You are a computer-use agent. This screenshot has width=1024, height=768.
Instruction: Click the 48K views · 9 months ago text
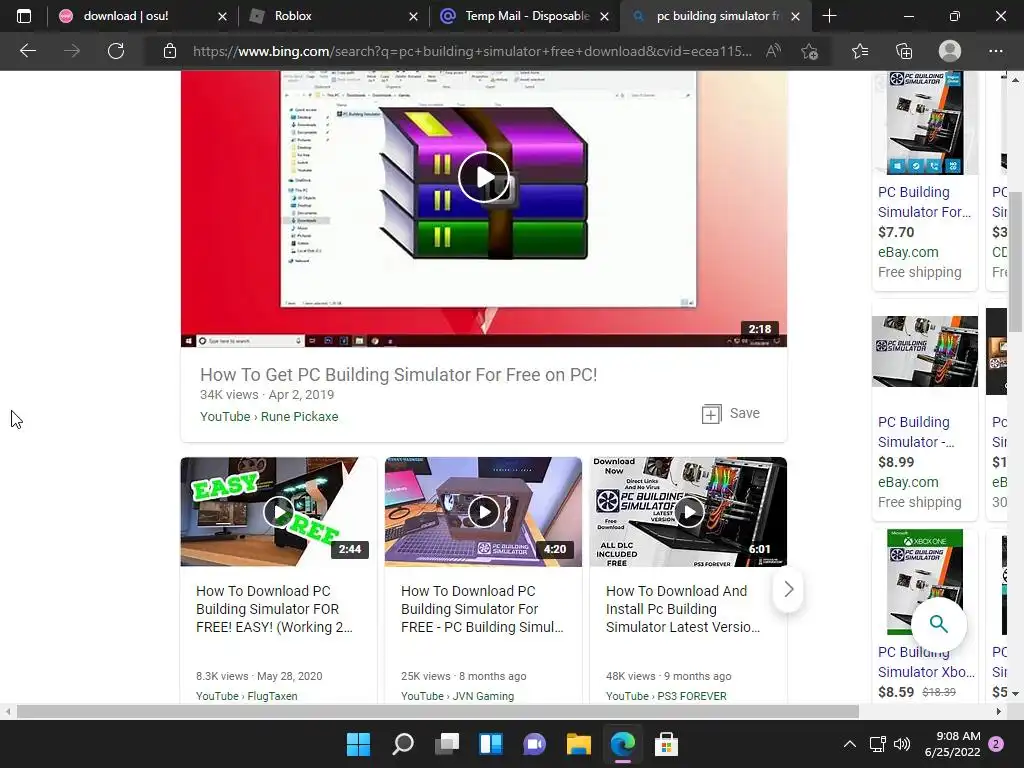tap(669, 676)
